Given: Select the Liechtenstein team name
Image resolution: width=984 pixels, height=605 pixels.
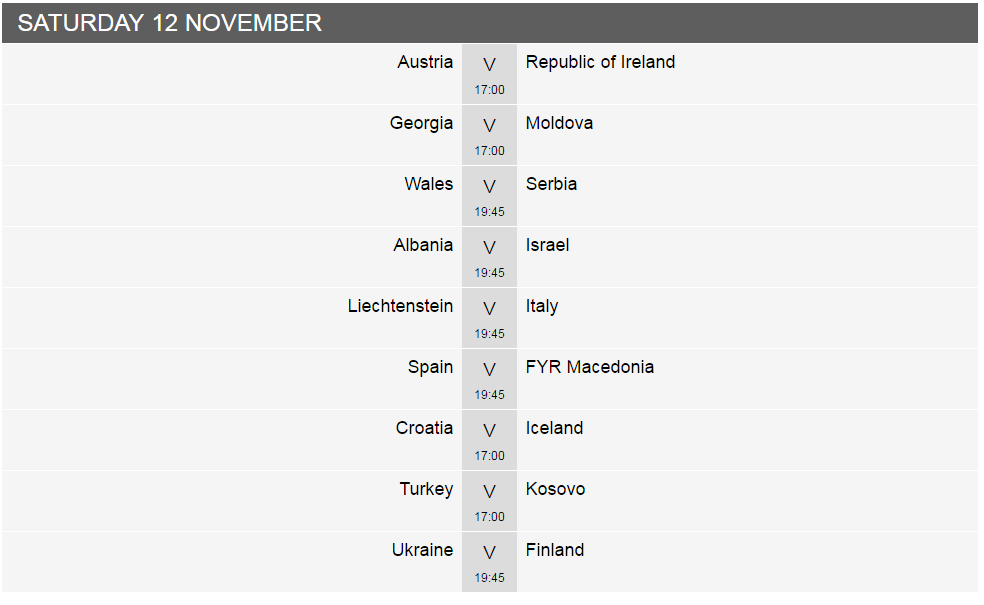Looking at the screenshot, I should tap(400, 306).
